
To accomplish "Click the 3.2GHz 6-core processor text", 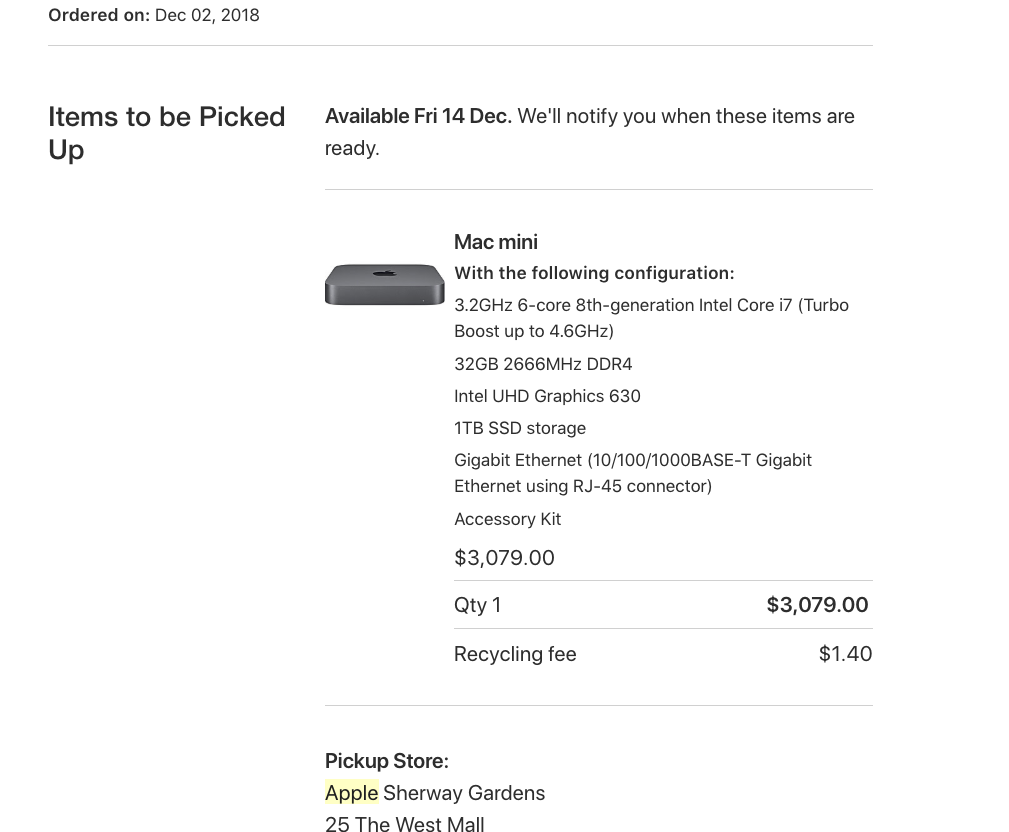I will tap(651, 318).
